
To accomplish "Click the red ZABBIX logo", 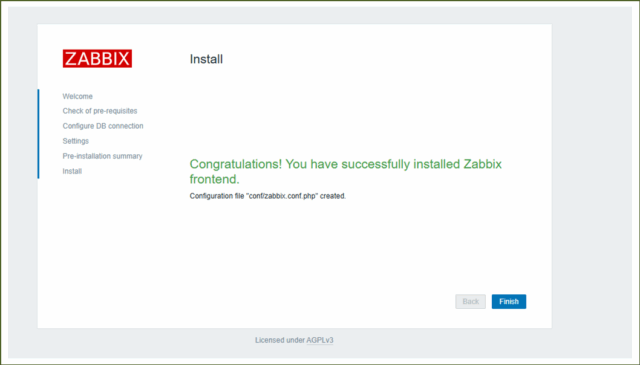I will 97,58.
